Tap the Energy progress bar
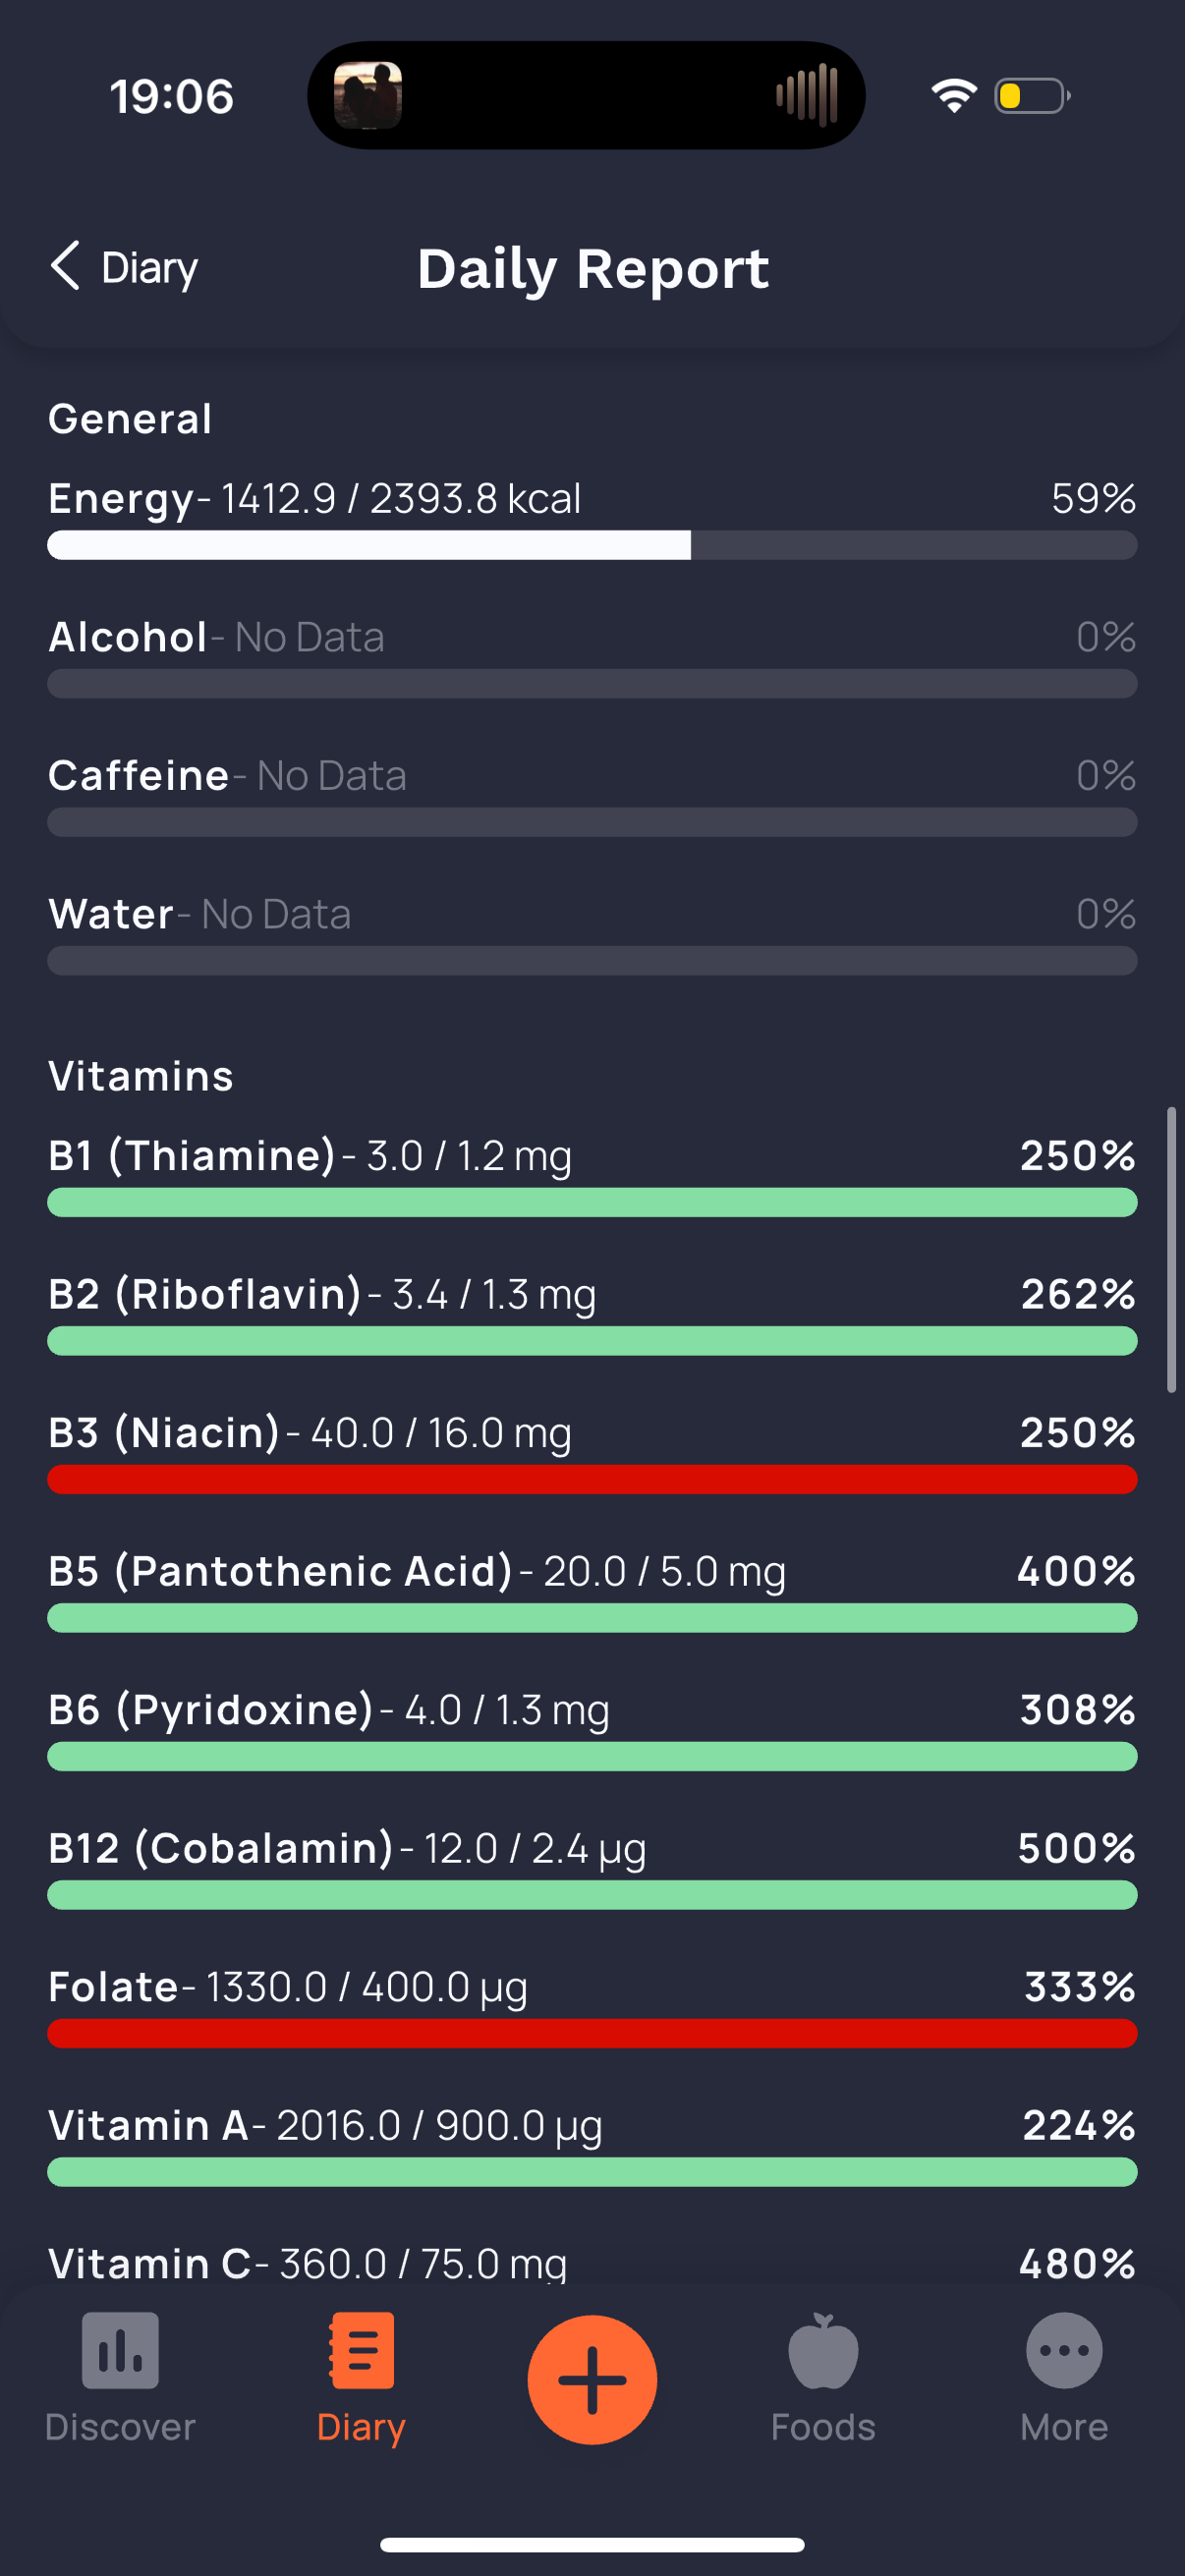The image size is (1185, 2576). pyautogui.click(x=592, y=545)
